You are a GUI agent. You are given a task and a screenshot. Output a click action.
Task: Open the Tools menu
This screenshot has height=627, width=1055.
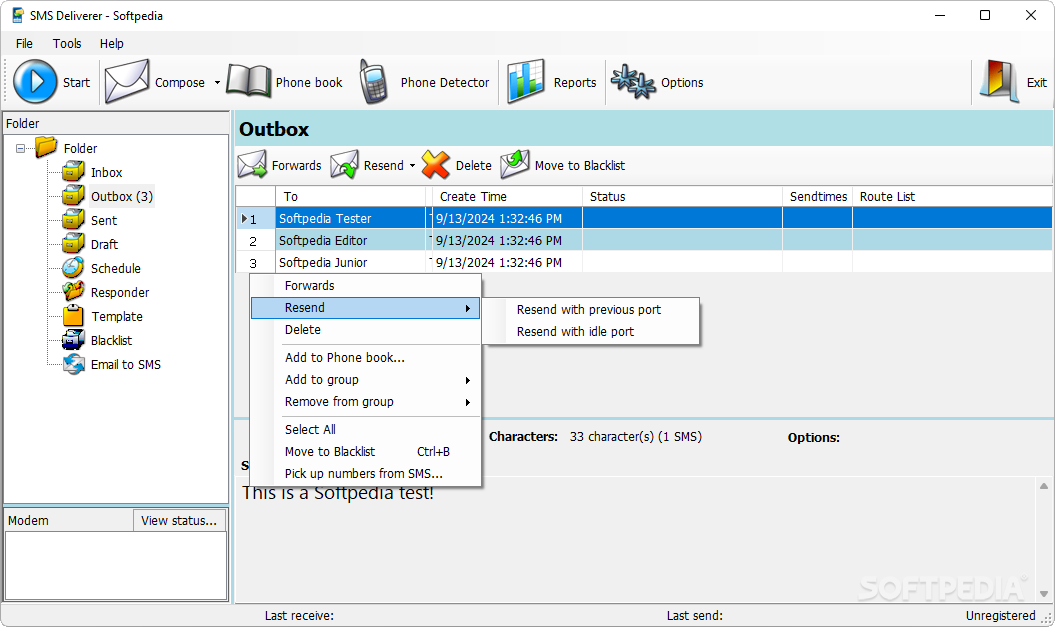67,44
